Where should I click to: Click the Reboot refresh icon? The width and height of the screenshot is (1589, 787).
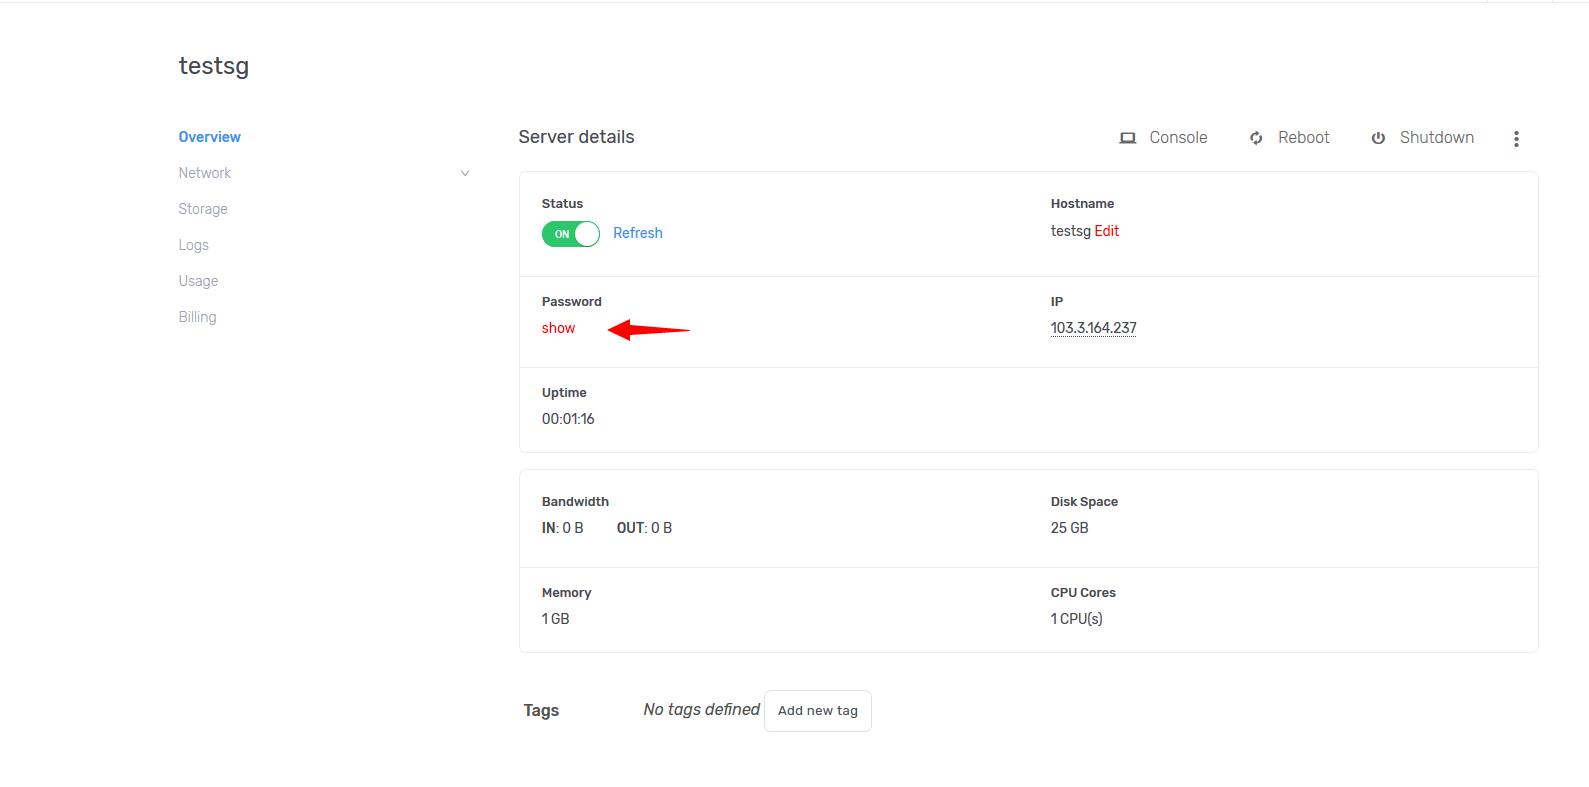pyautogui.click(x=1256, y=138)
